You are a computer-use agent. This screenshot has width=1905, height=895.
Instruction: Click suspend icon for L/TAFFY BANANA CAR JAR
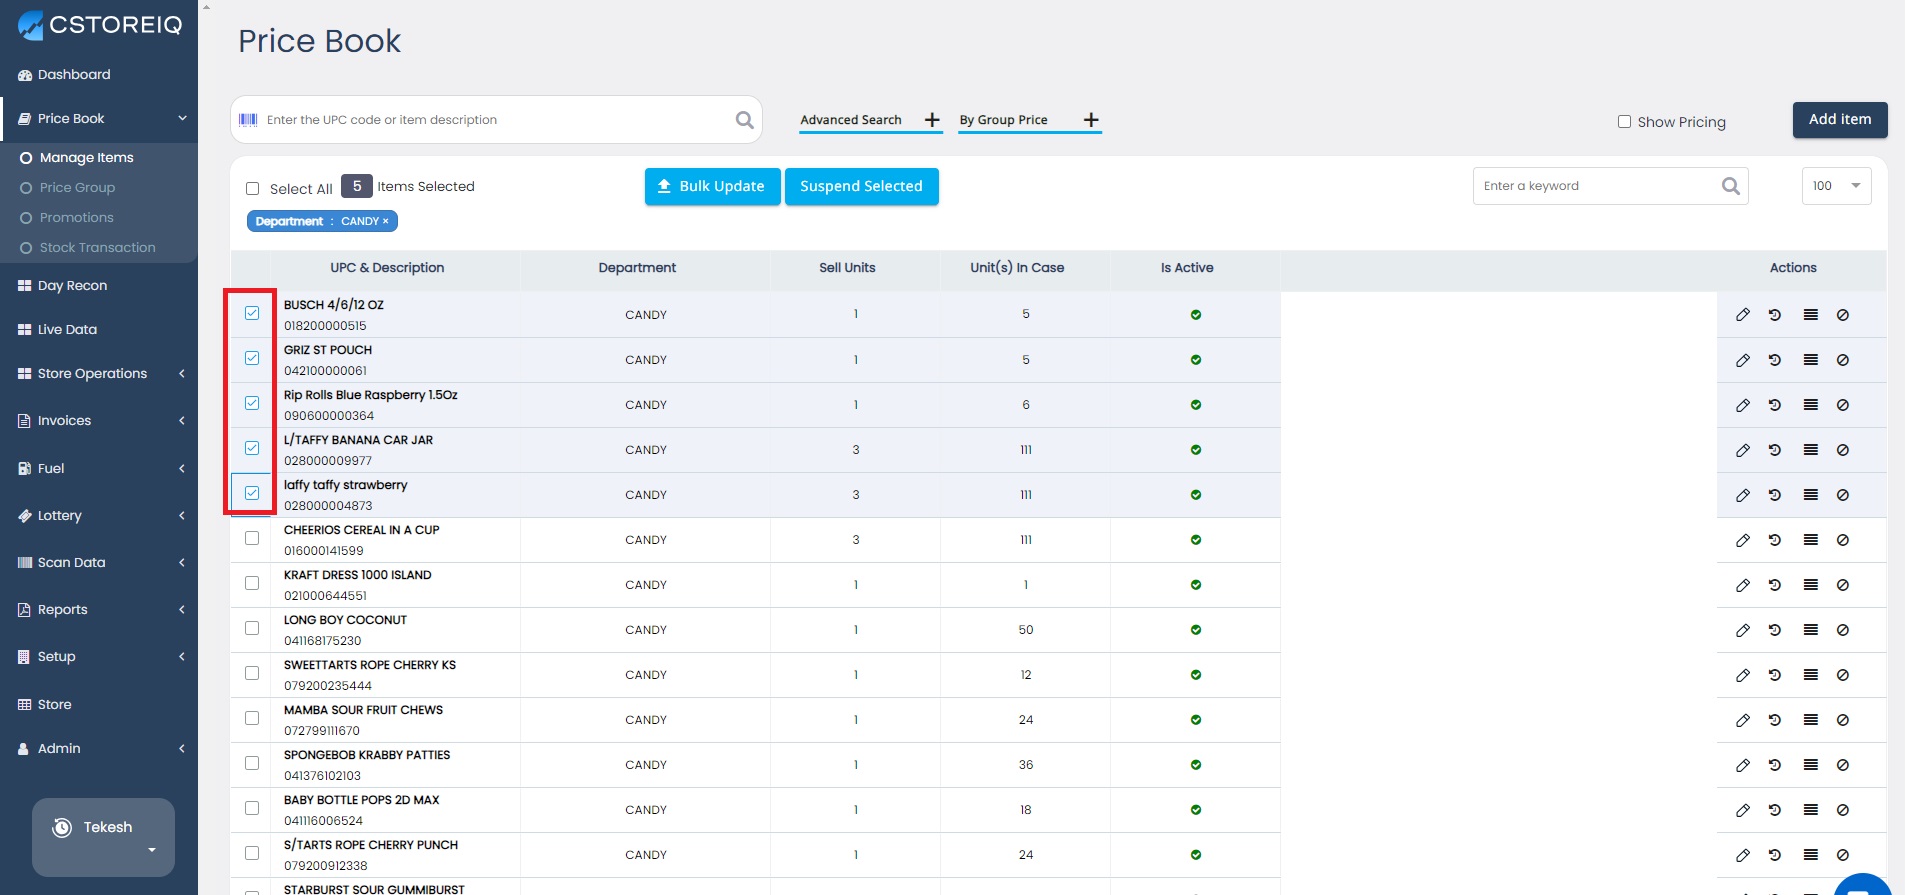point(1843,450)
